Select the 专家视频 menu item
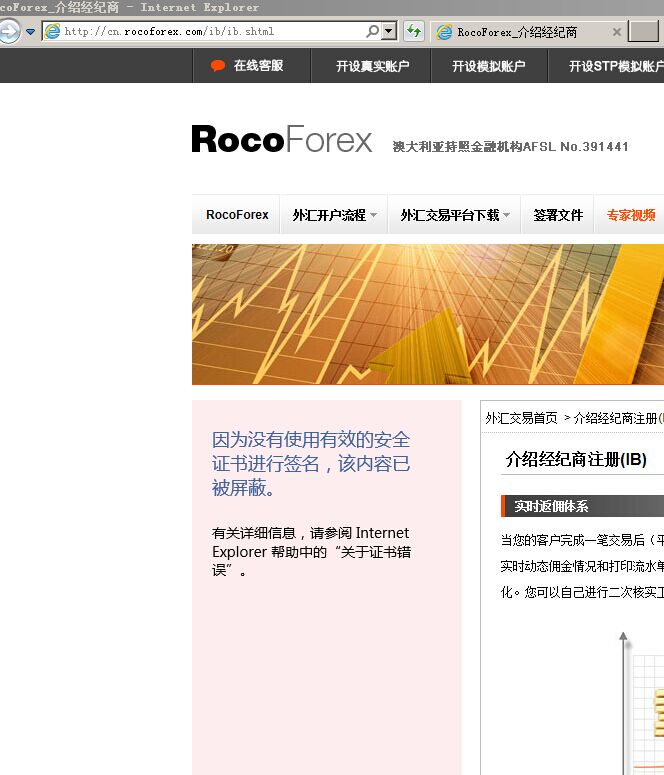The height and width of the screenshot is (775, 664). pyautogui.click(x=631, y=215)
